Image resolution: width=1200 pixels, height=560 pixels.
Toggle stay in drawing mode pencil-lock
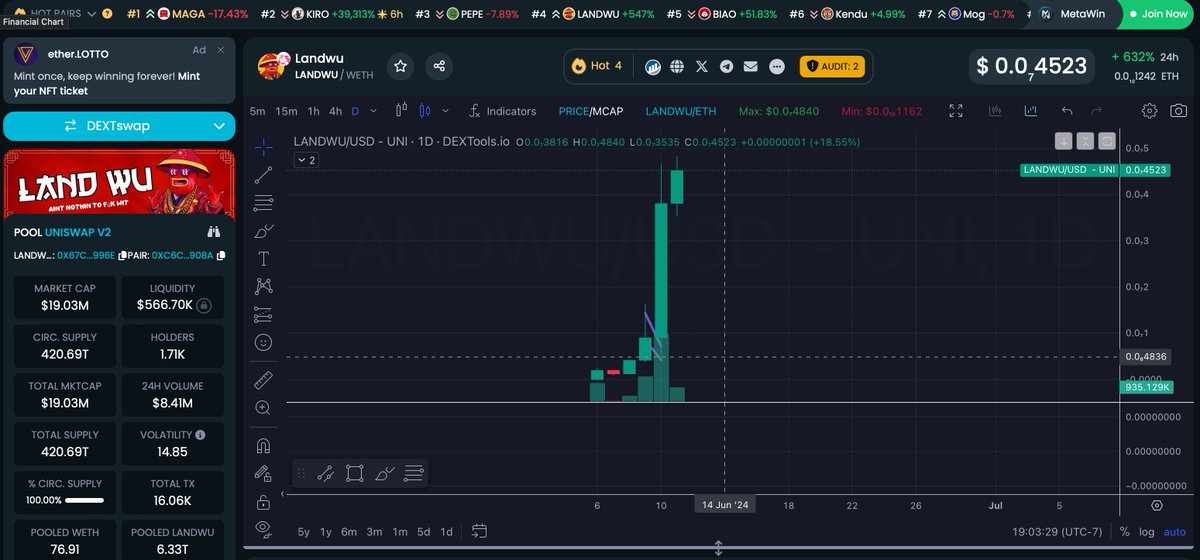click(264, 474)
